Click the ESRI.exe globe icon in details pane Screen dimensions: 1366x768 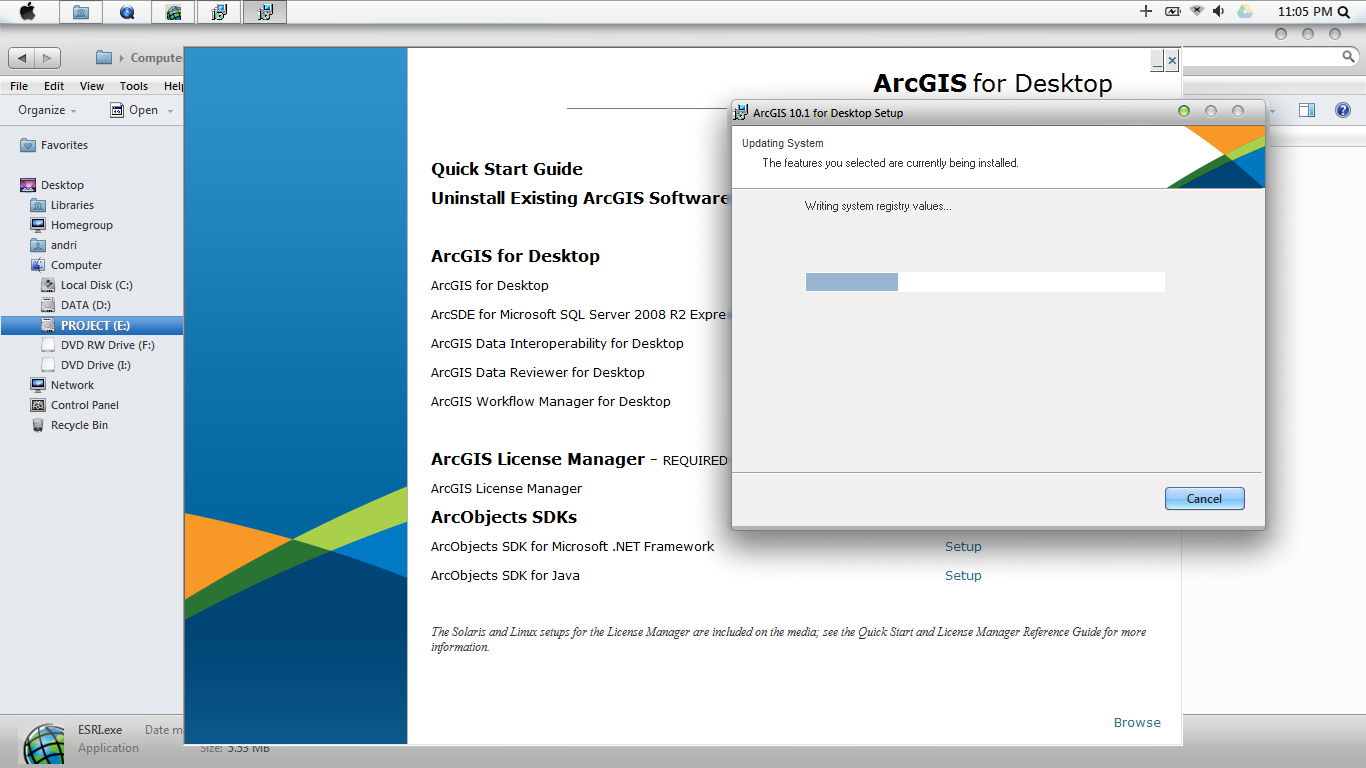(43, 744)
